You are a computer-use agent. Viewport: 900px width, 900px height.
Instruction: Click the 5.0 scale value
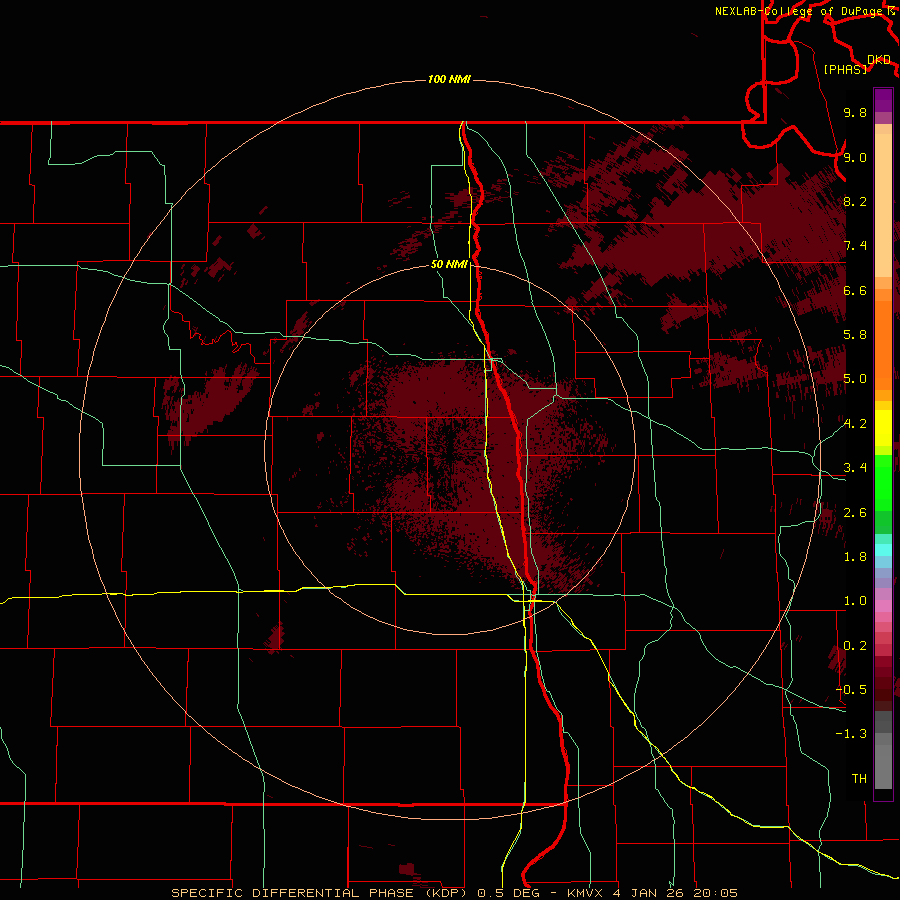tap(855, 379)
